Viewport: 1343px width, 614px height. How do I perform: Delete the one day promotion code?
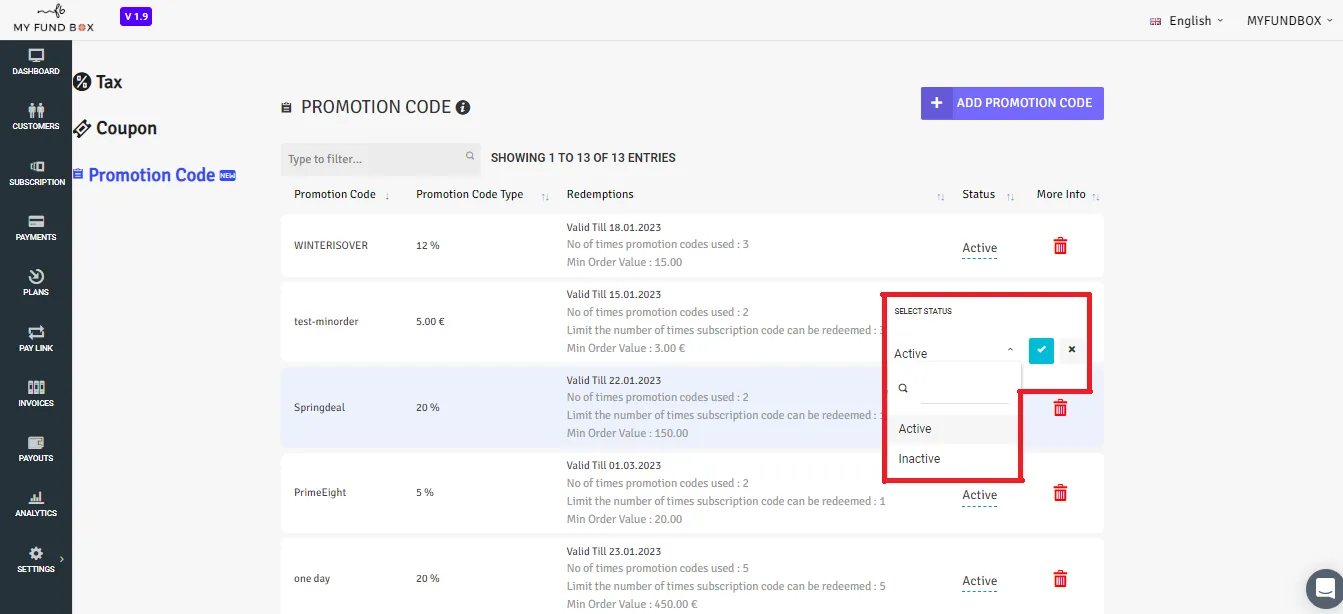point(1061,579)
